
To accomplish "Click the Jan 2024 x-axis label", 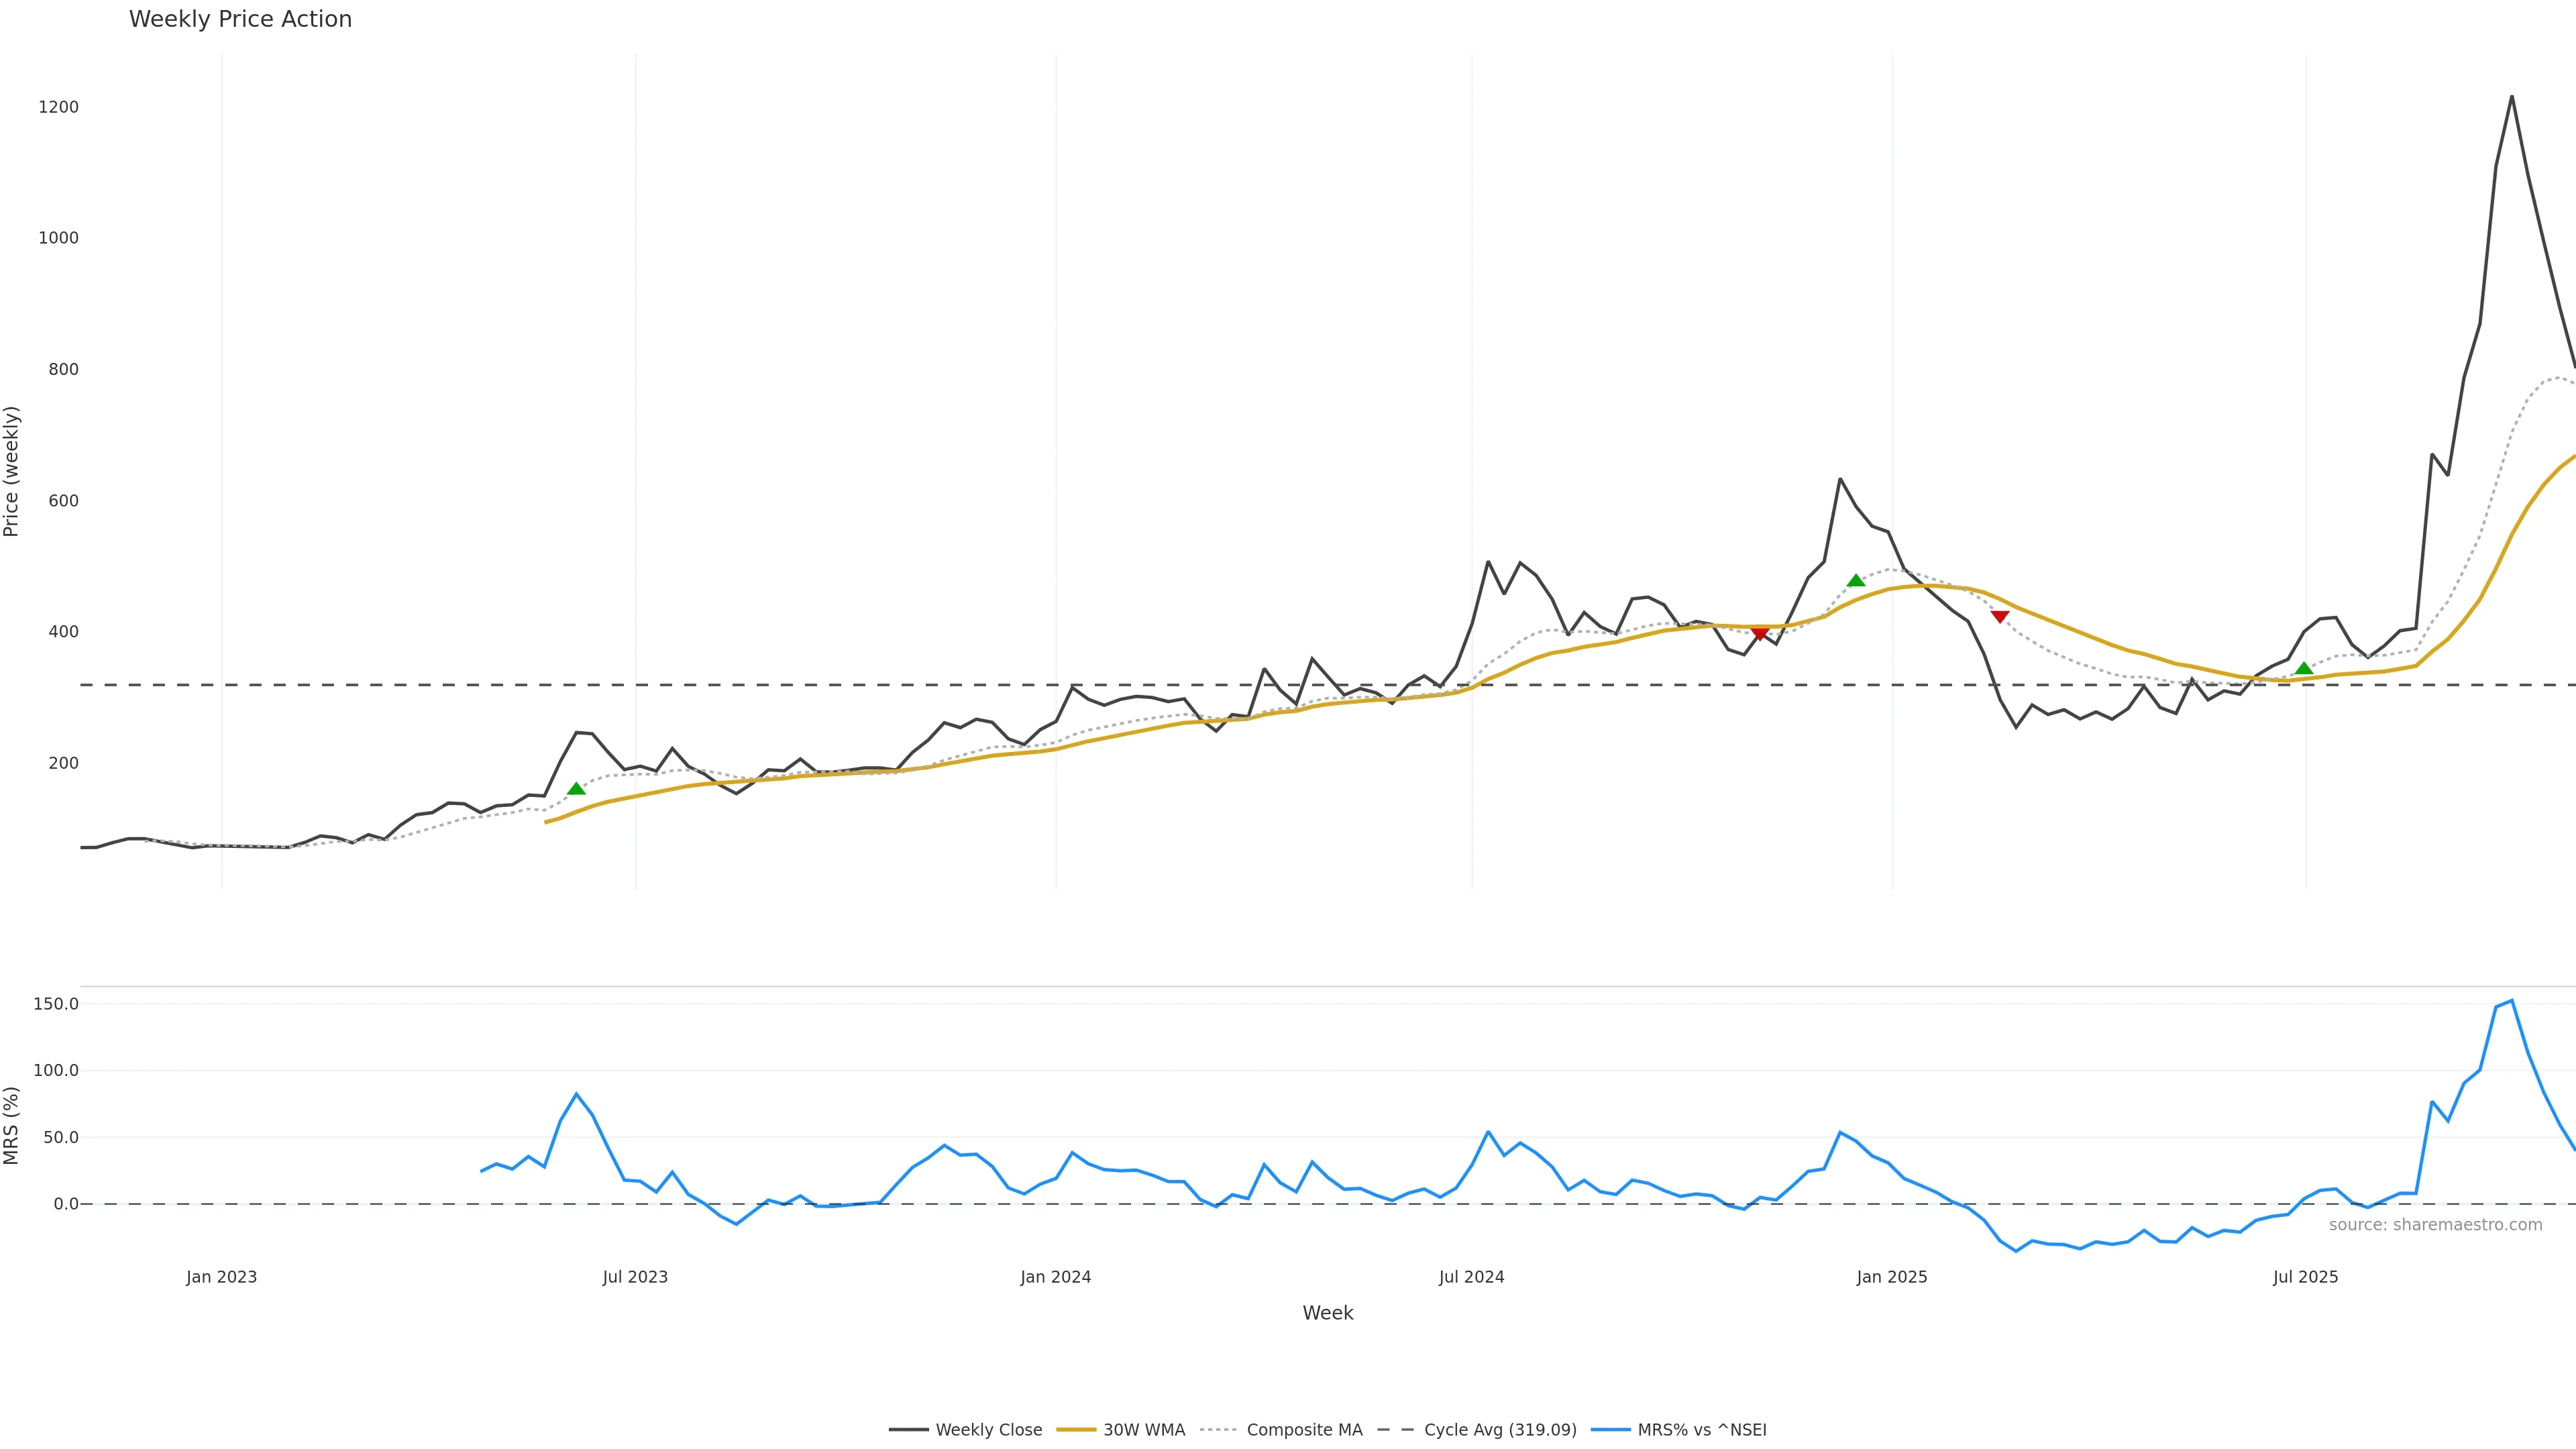I will pyautogui.click(x=1055, y=1277).
